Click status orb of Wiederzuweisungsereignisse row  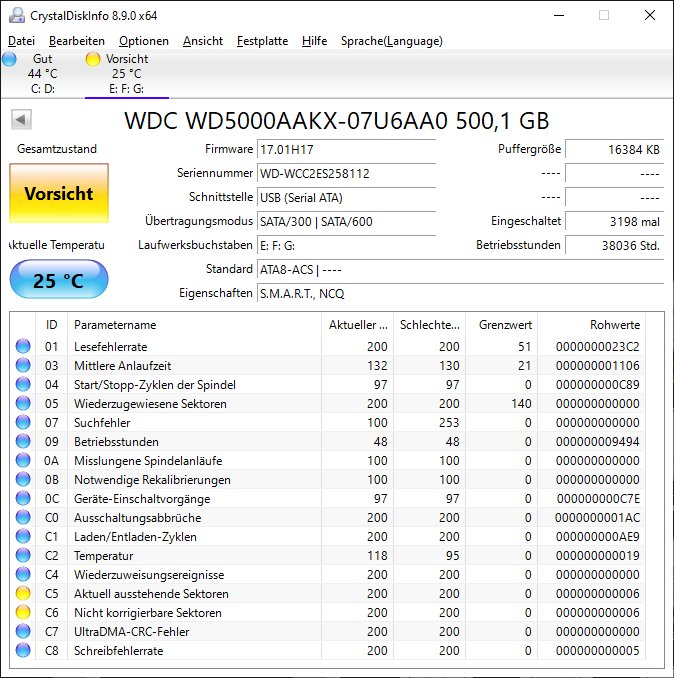click(23, 575)
